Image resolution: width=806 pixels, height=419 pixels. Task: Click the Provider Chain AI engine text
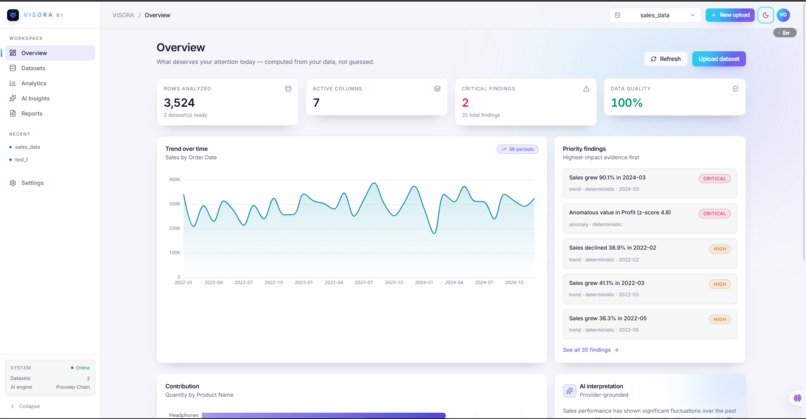73,387
